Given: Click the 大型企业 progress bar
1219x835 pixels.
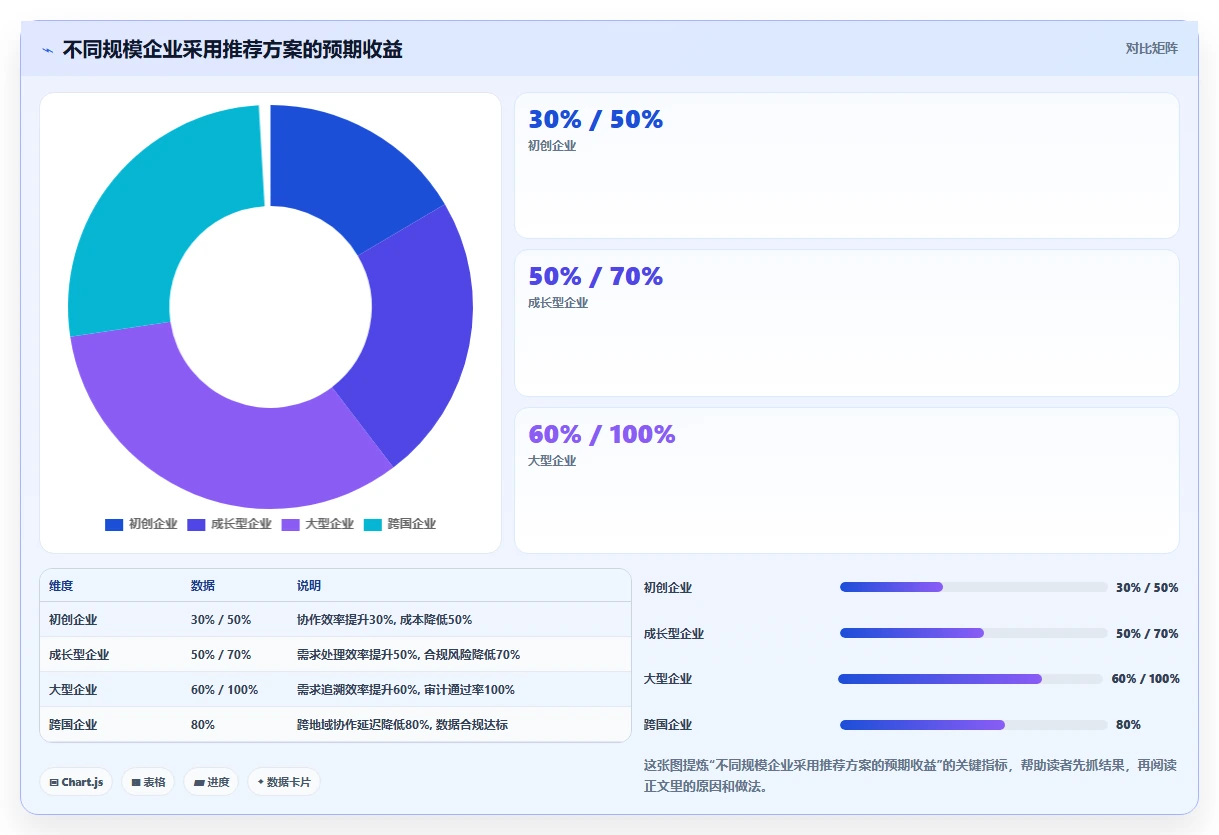Looking at the screenshot, I should point(970,679).
